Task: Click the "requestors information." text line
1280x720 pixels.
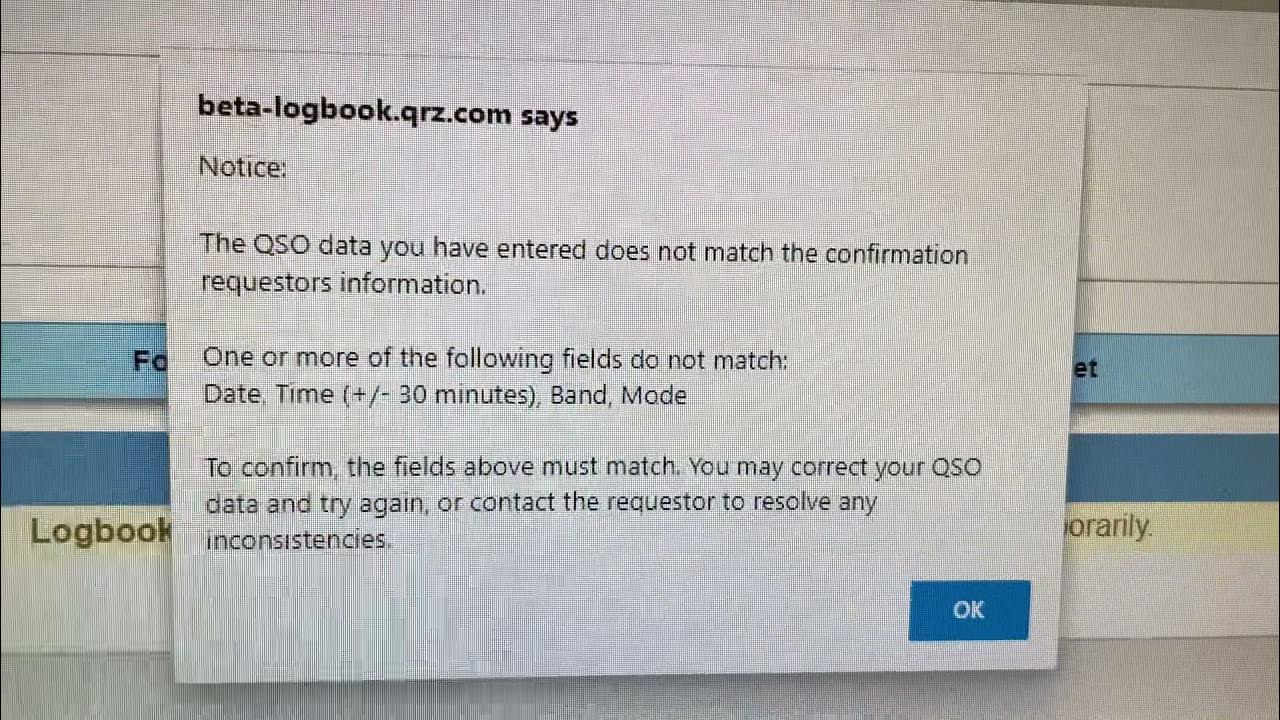Action: click(343, 284)
